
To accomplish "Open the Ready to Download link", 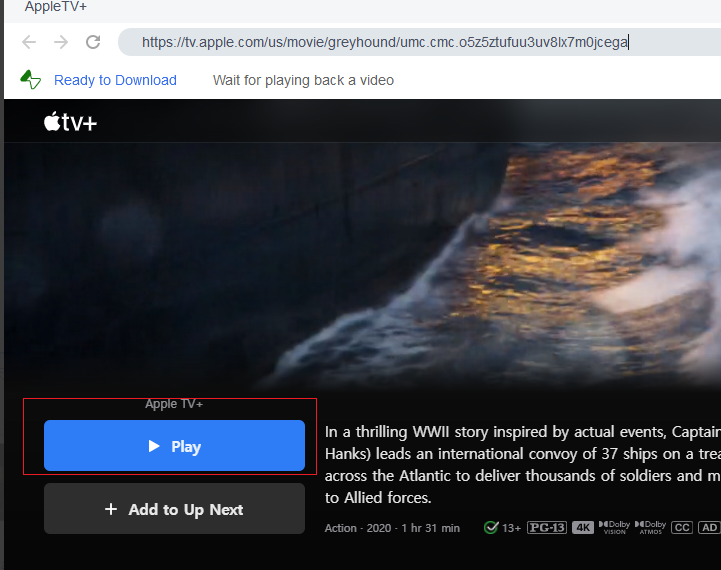I will coord(115,80).
